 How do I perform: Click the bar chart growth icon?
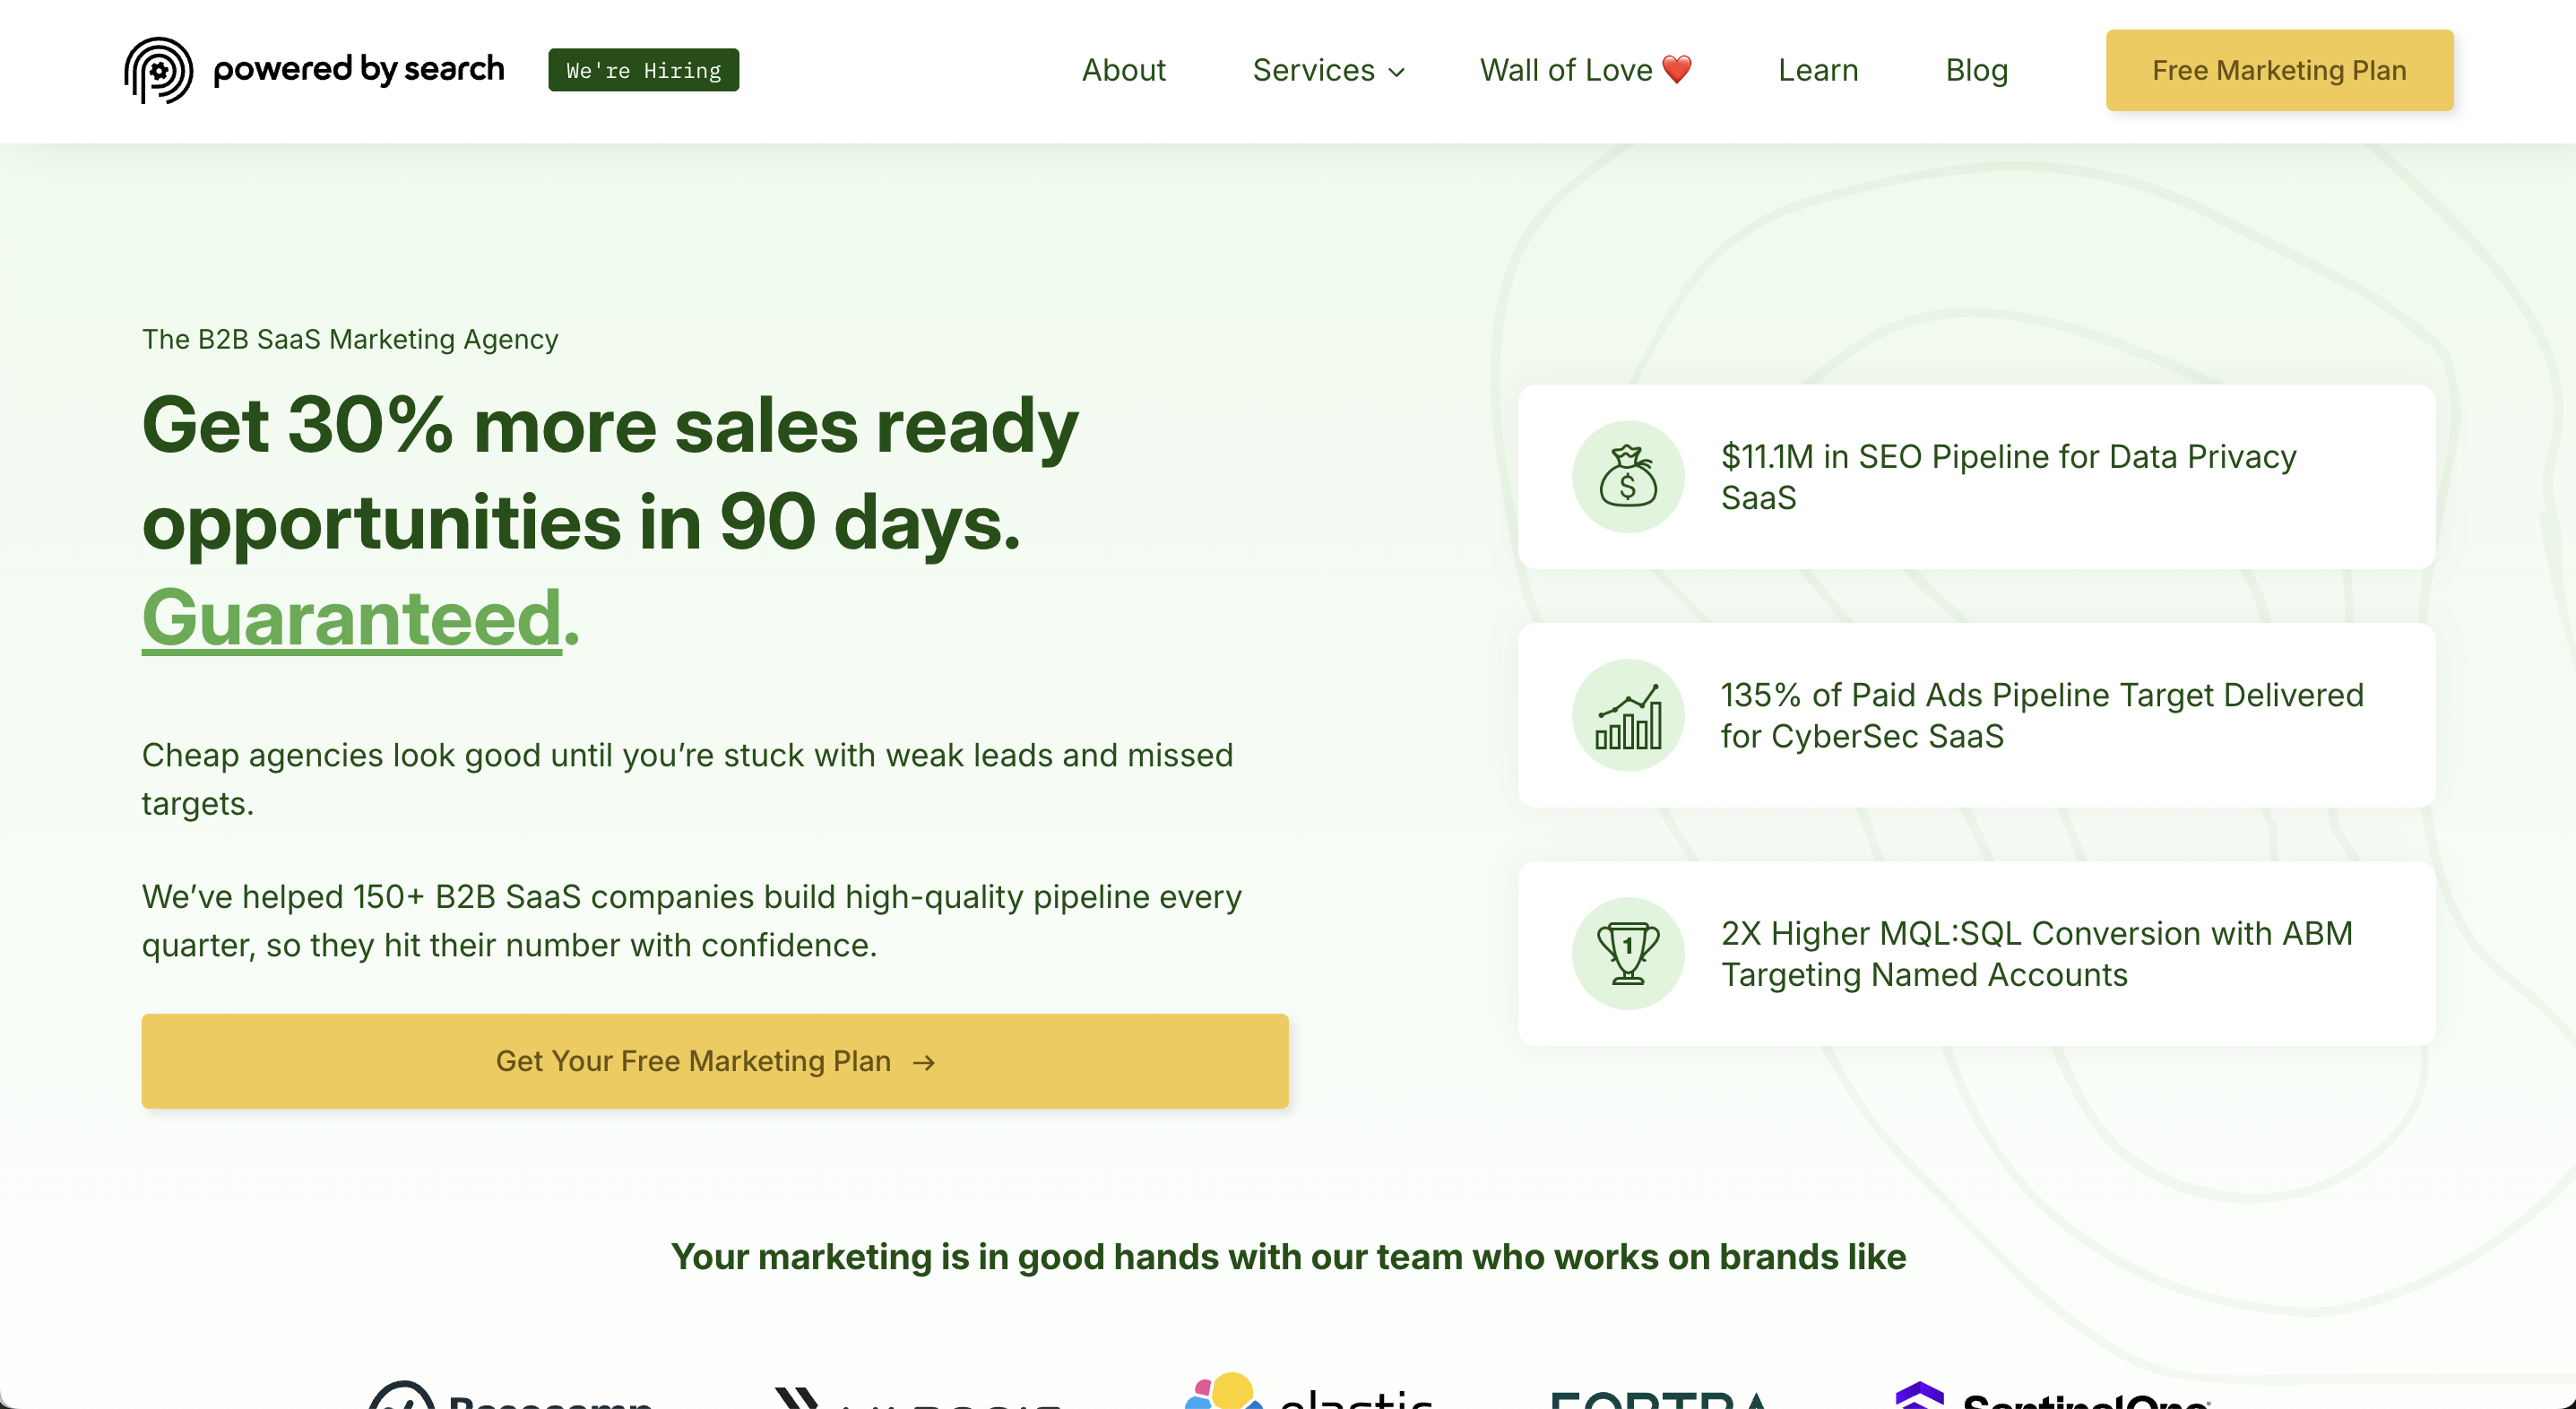coord(1627,716)
